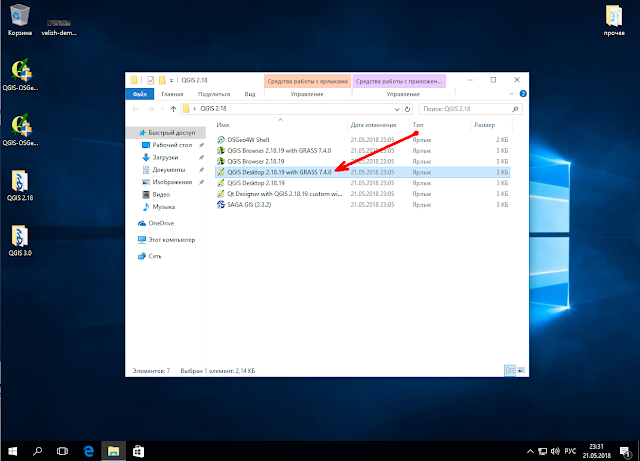Select the lower QGIS-OSGeo installer icon
Screen dimensions: 640x461
click(20, 130)
